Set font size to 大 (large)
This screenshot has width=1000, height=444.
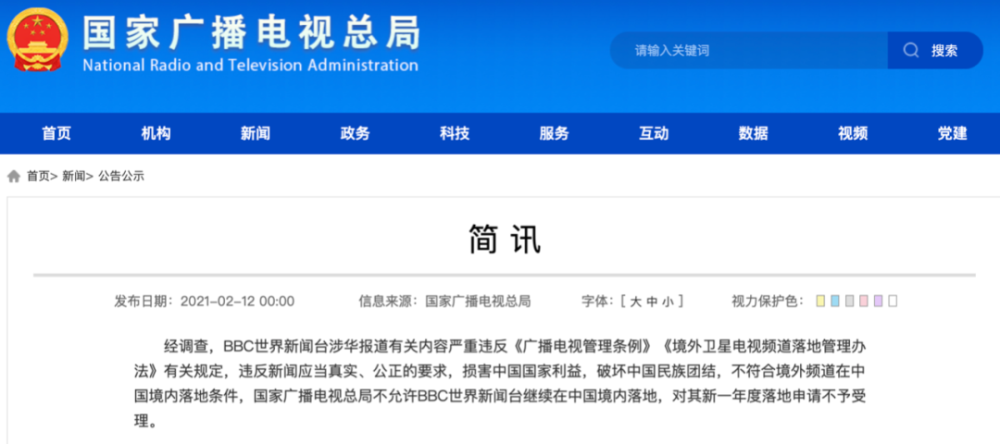[636, 302]
